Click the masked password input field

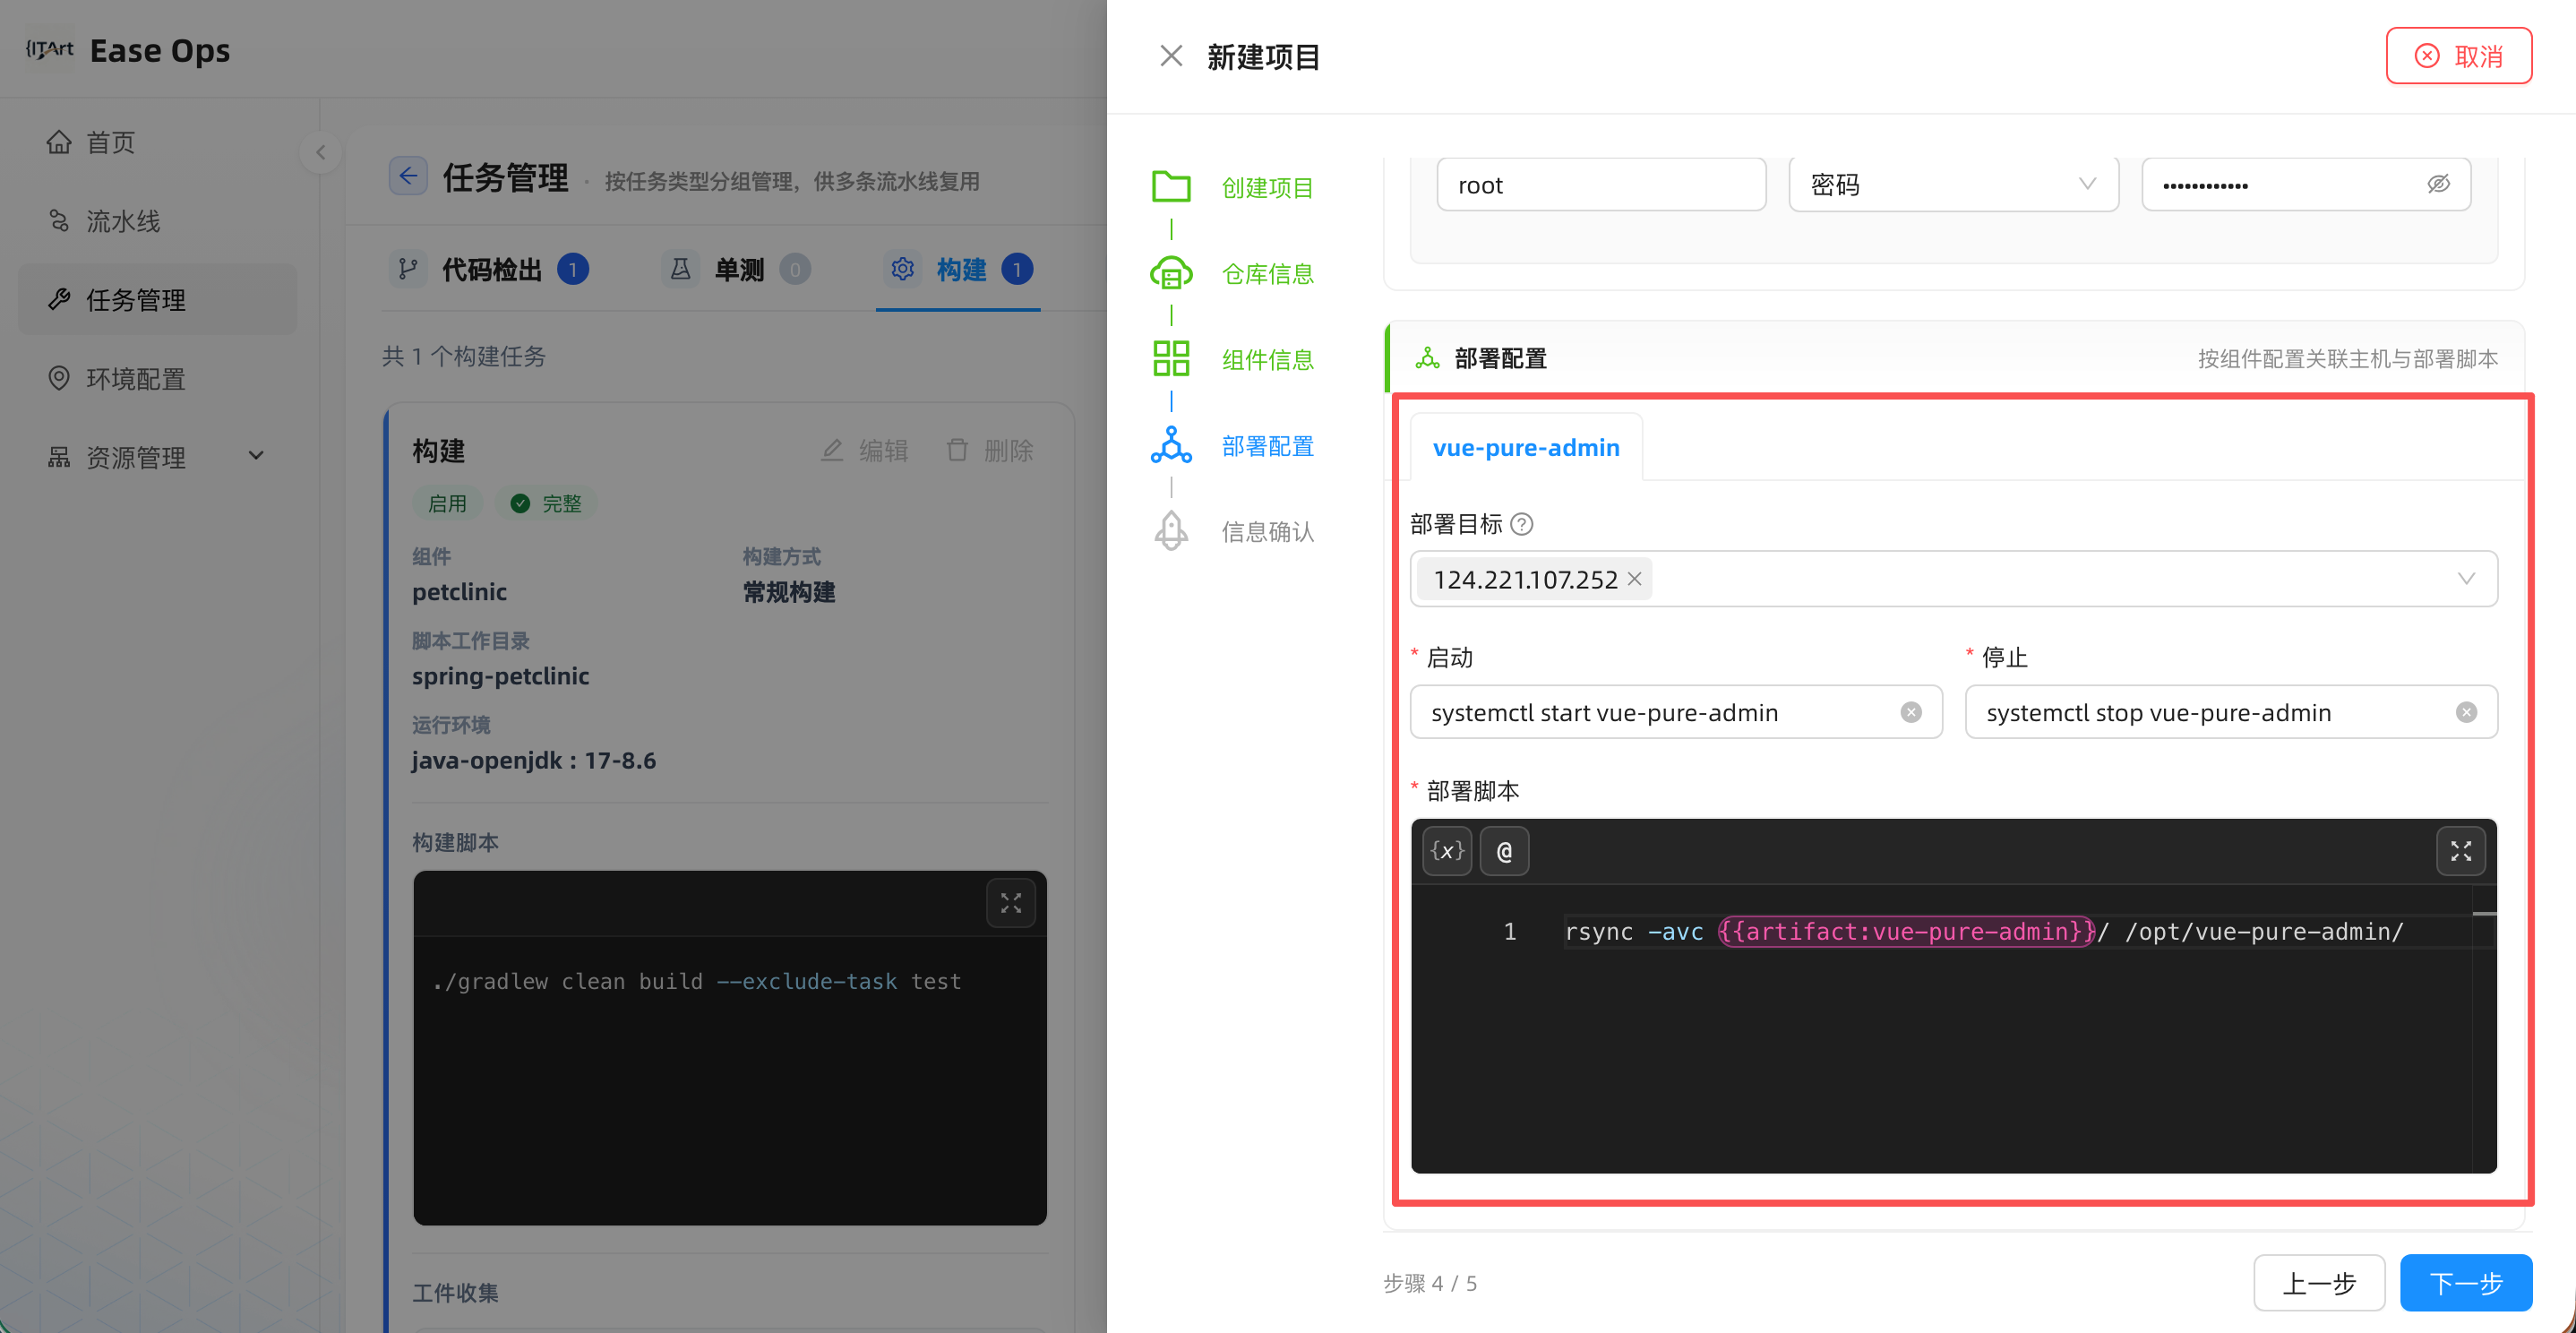point(2305,184)
